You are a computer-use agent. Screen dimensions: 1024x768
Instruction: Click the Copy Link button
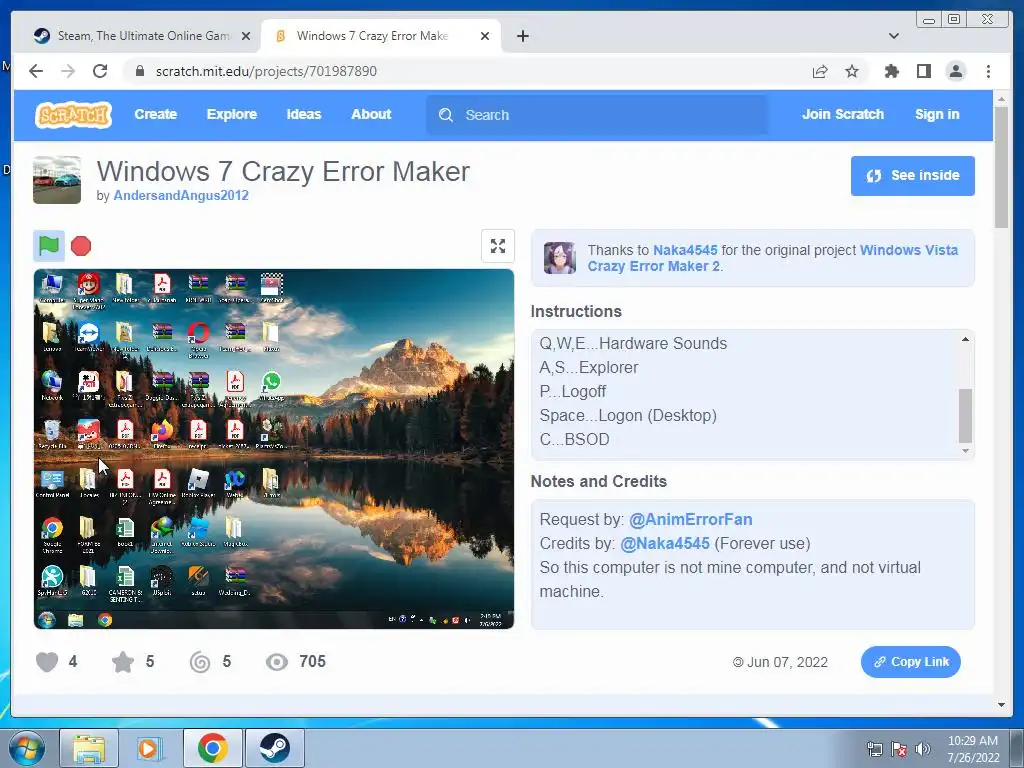click(910, 662)
